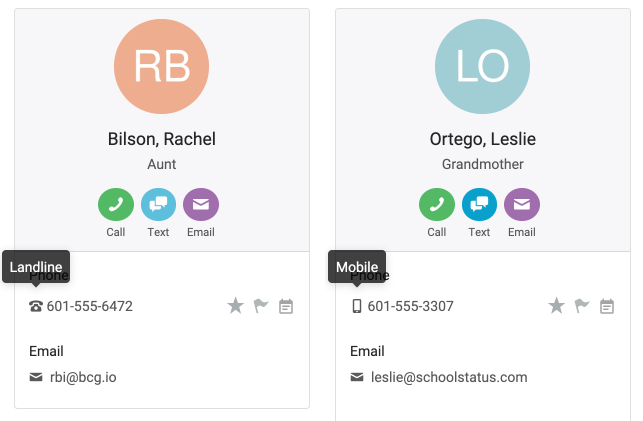This screenshot has width=643, height=421.
Task: Call Rachel Bilson using the green phone icon
Action: click(116, 204)
